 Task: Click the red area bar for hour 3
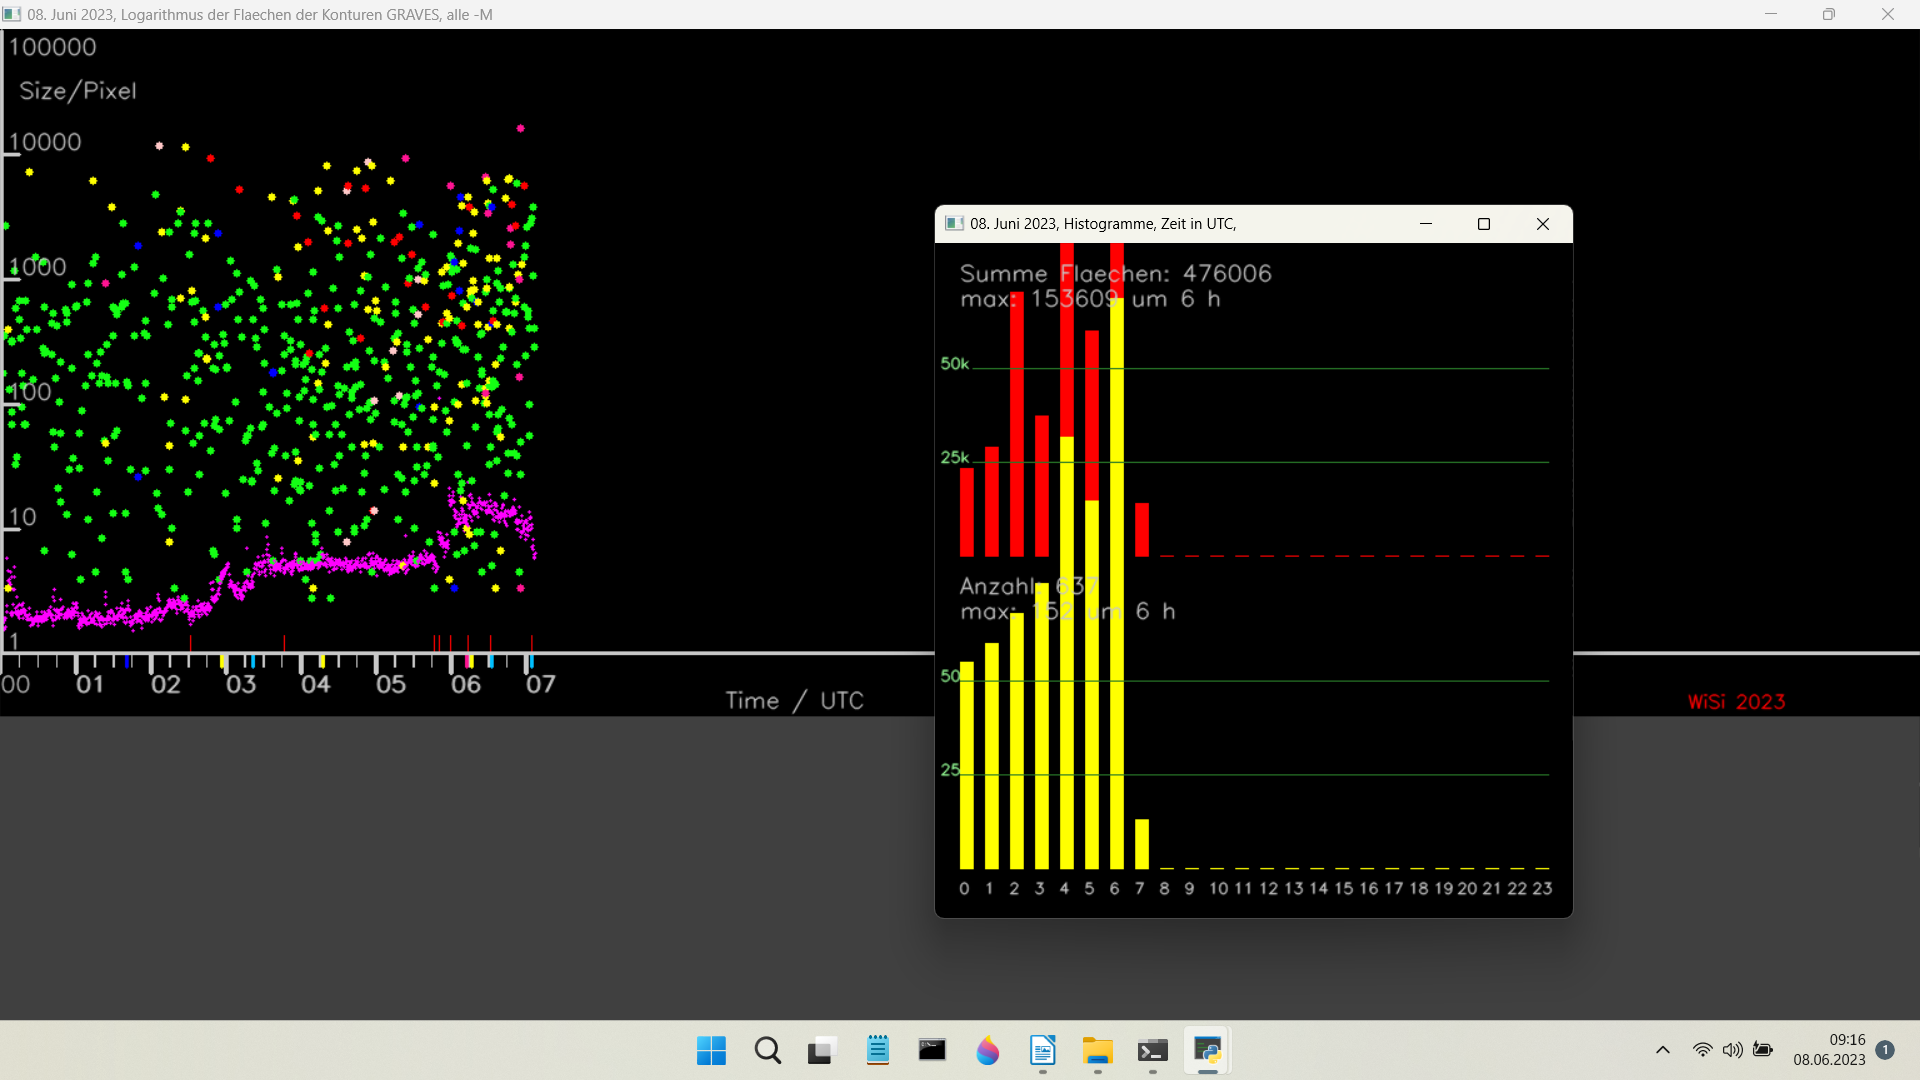click(x=1042, y=486)
